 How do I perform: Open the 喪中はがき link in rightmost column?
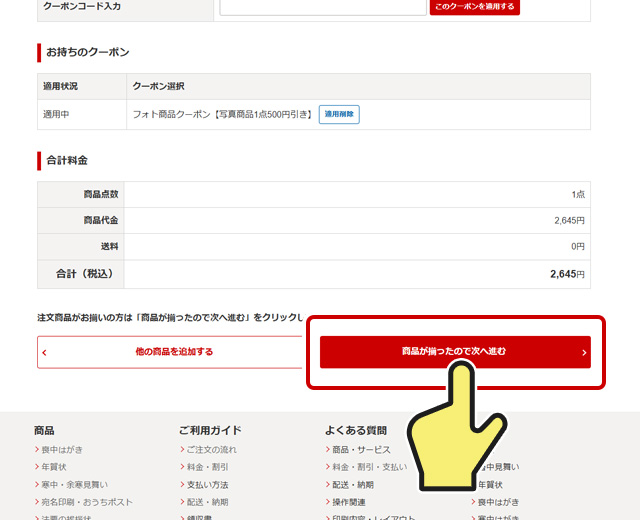(498, 502)
